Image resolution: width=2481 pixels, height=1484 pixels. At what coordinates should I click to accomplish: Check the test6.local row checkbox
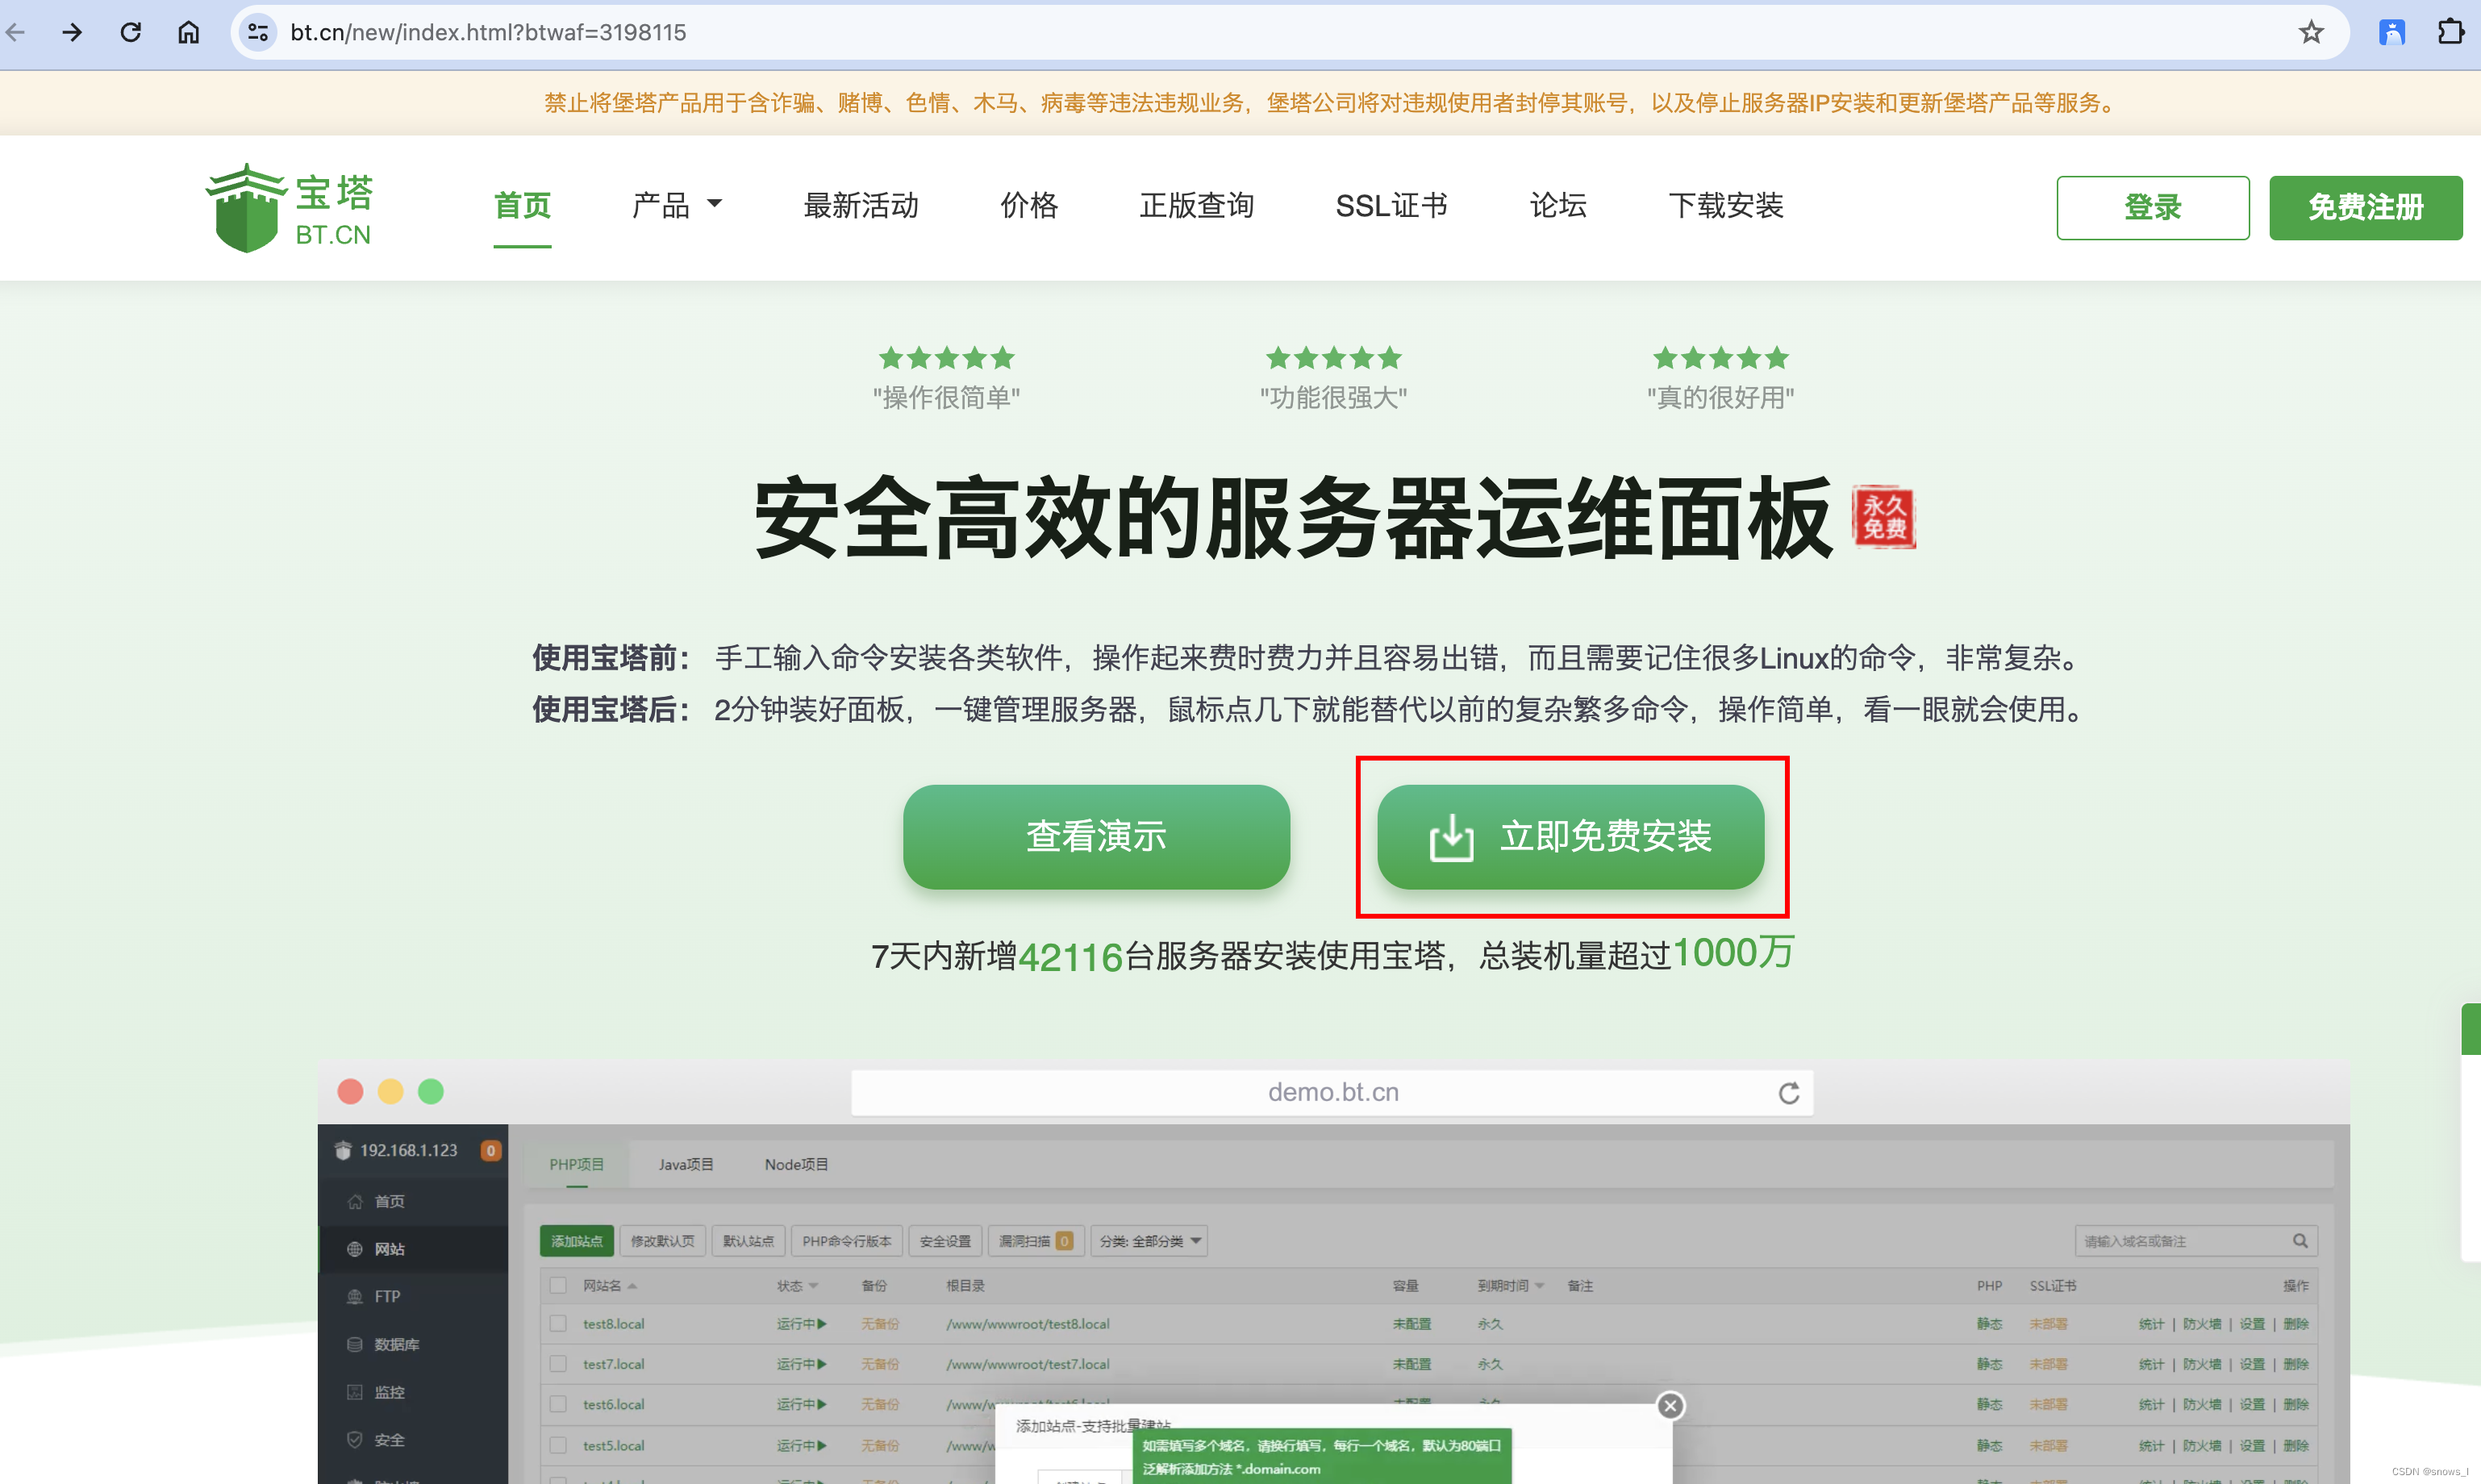tap(558, 1404)
